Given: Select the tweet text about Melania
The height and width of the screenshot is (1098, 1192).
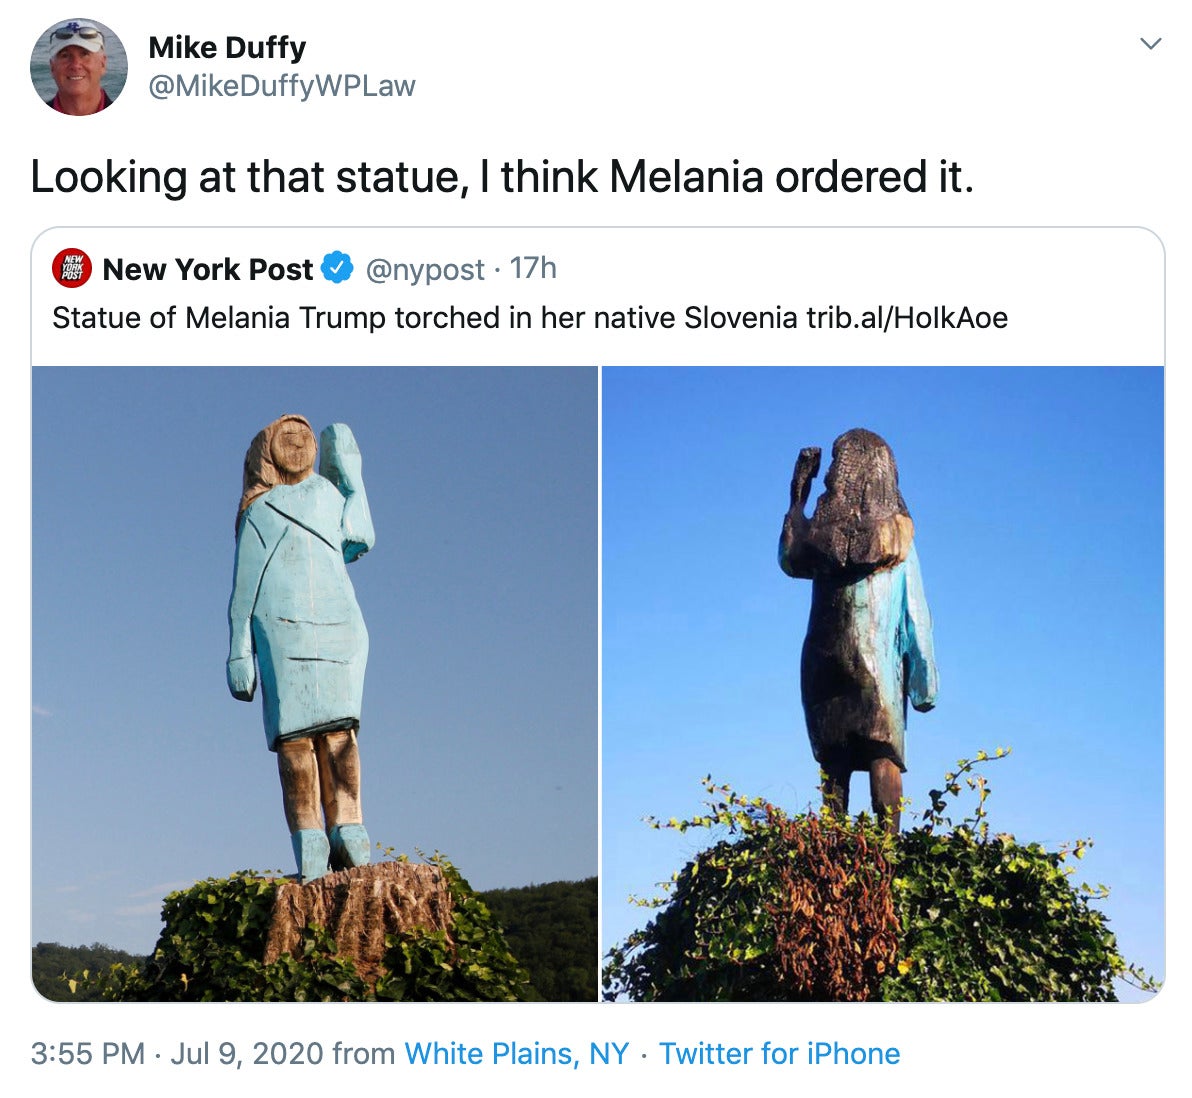Looking at the screenshot, I should [502, 177].
